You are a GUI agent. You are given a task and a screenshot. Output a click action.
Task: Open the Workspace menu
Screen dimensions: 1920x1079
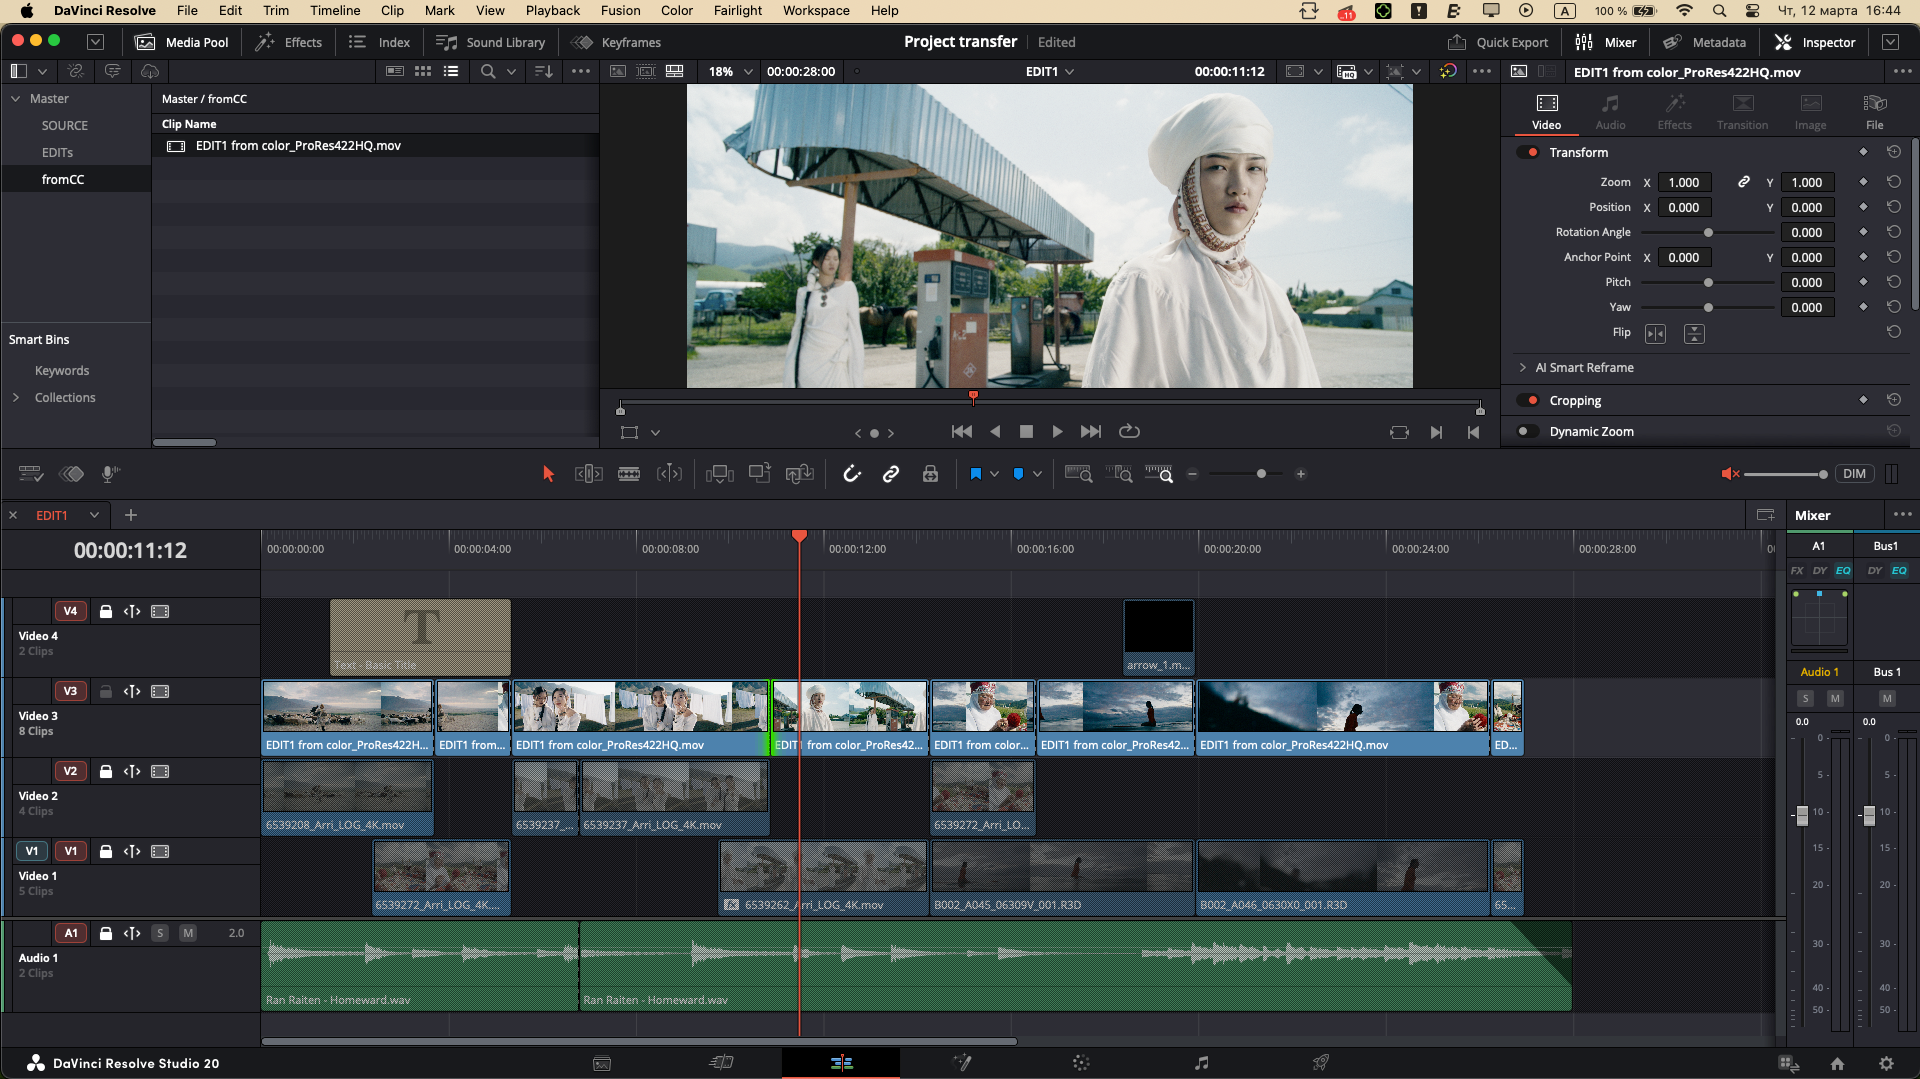815,11
